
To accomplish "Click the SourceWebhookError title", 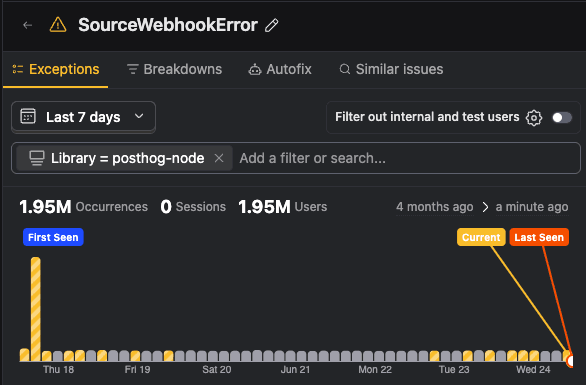I will pos(168,25).
